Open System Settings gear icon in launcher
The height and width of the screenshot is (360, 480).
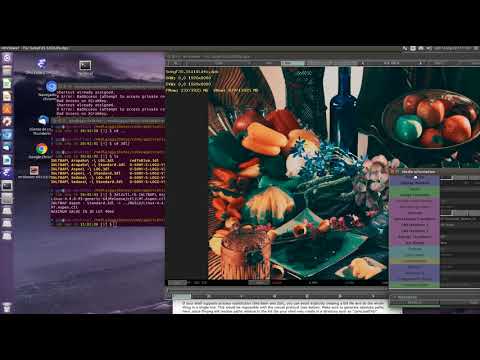pos(7,121)
